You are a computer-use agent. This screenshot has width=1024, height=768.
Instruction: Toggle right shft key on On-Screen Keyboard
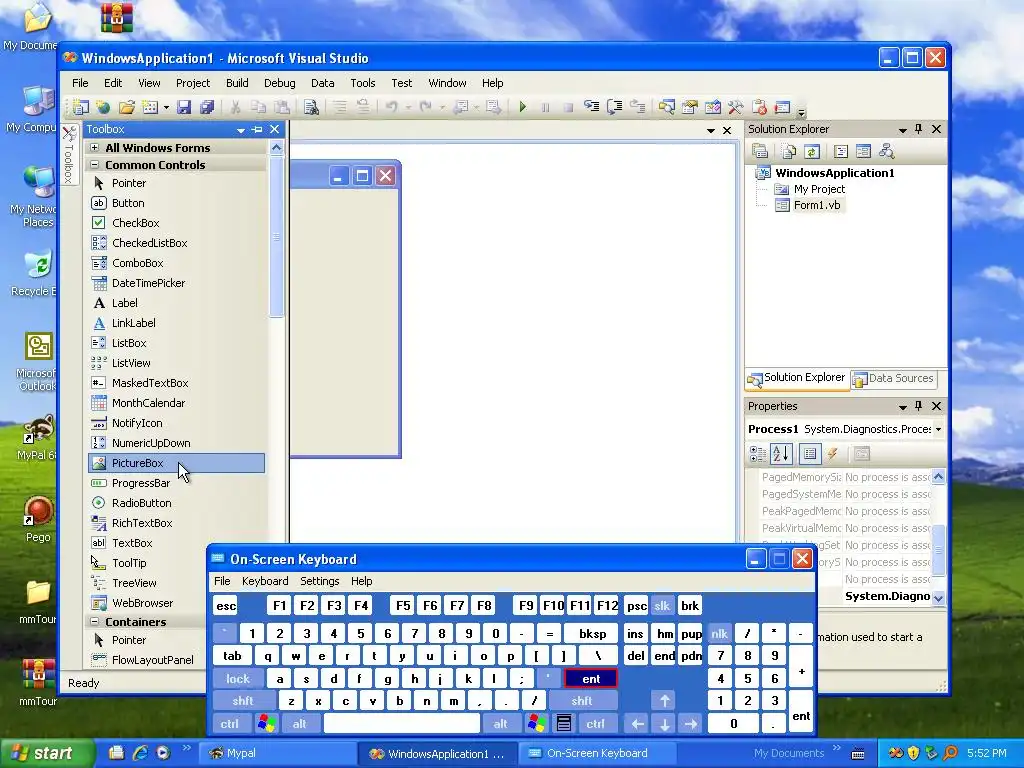tap(582, 701)
